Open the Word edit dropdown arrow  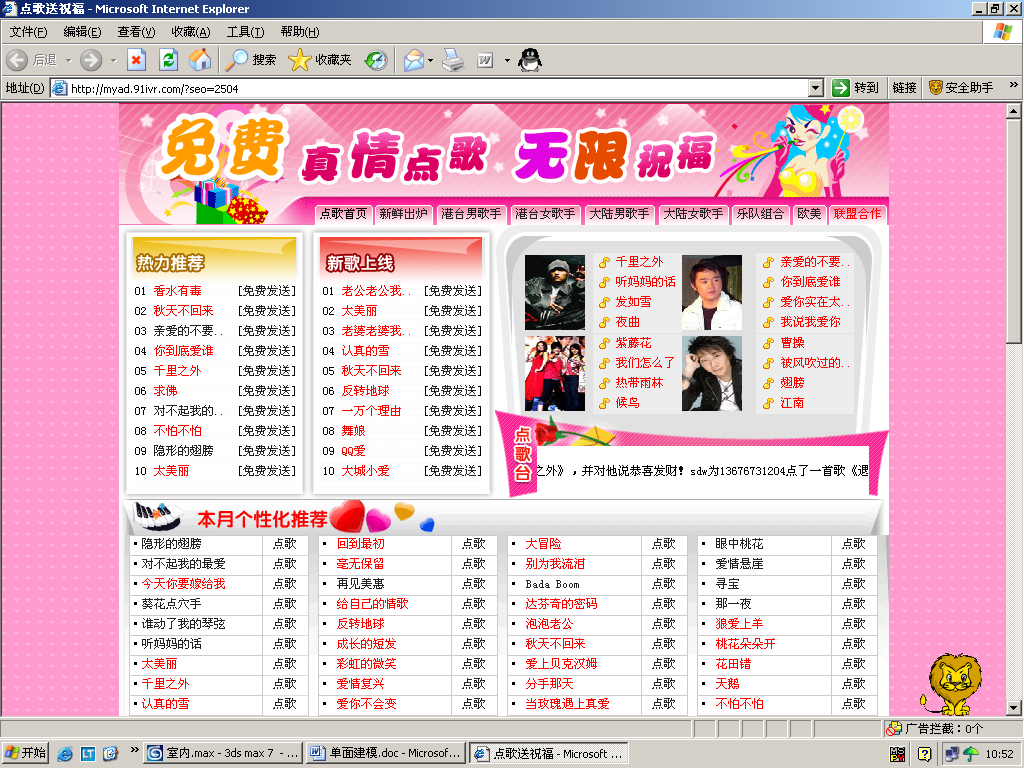(507, 60)
